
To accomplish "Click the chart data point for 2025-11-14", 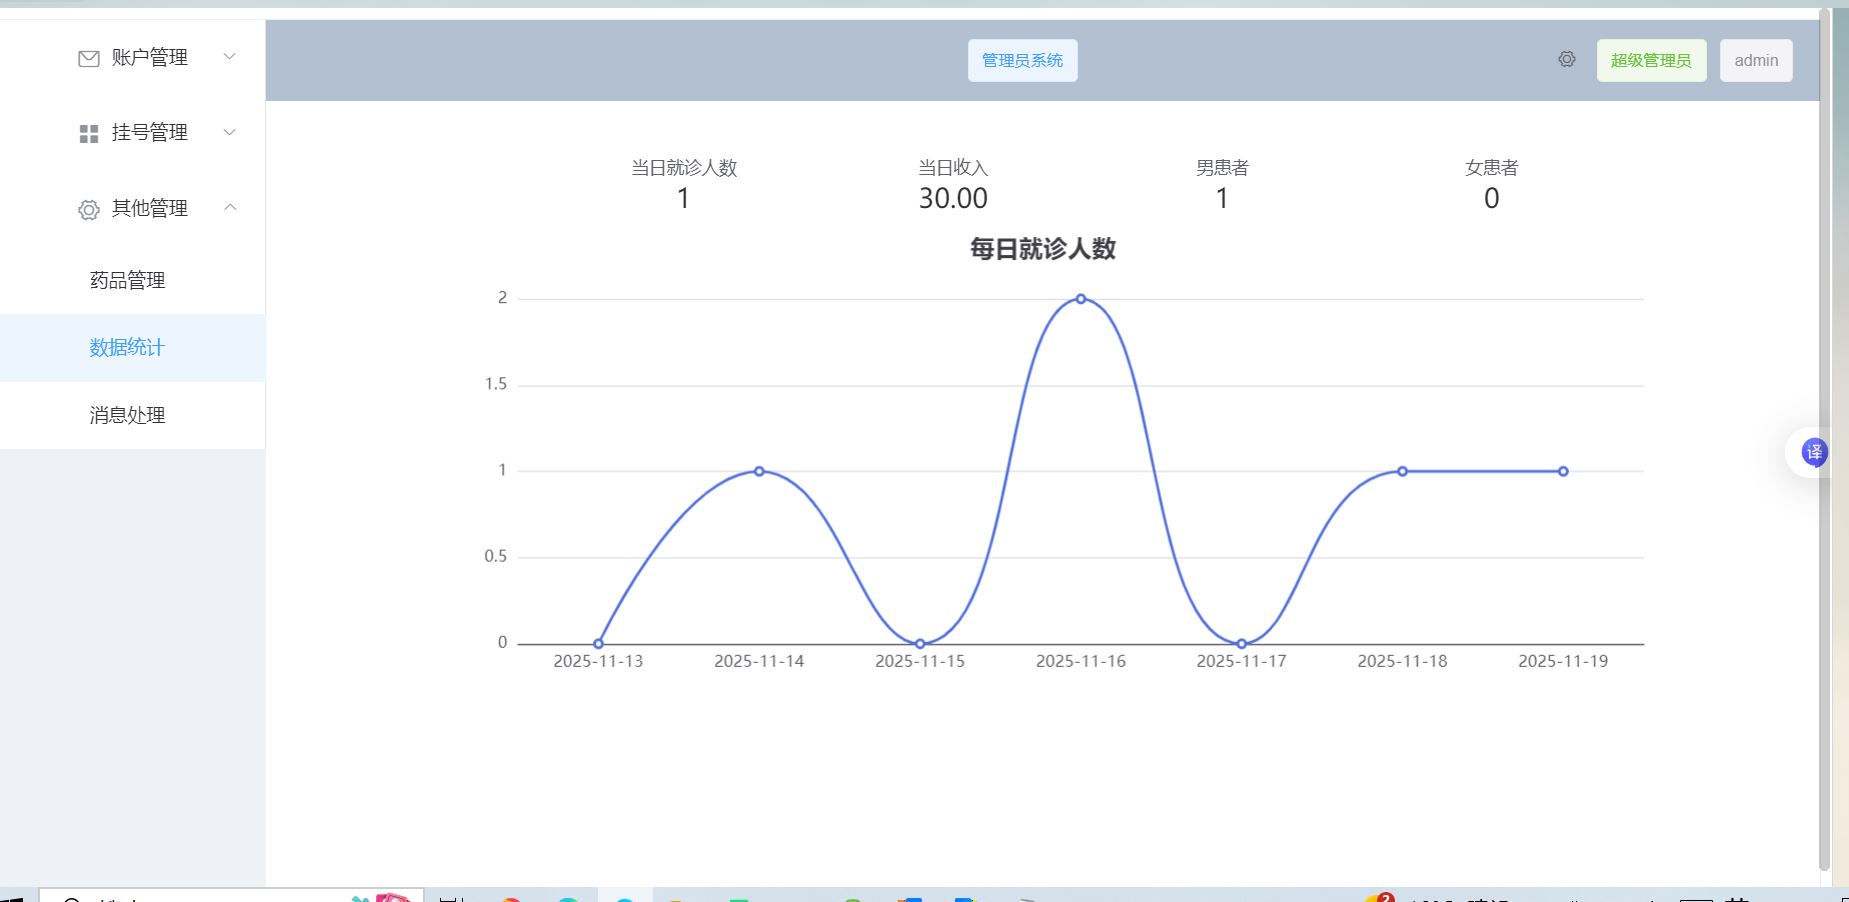I will coord(759,471).
